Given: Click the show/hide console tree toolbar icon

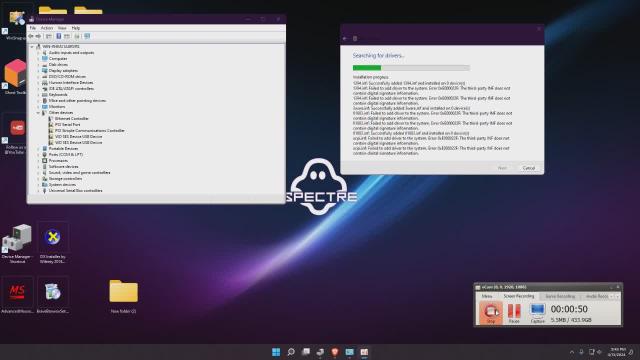Looking at the screenshot, I should click(x=49, y=36).
